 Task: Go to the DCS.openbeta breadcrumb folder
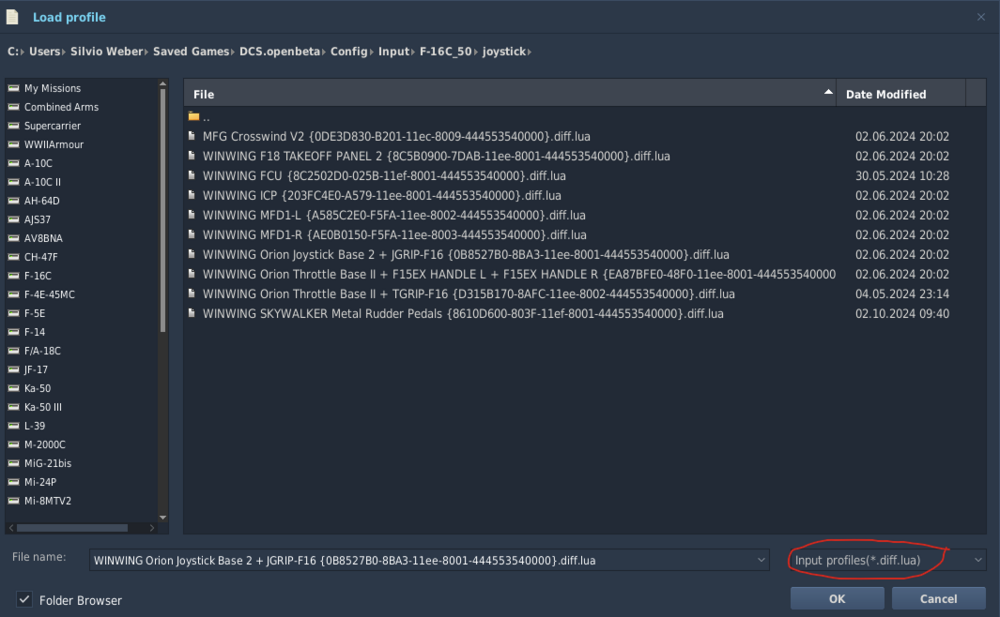click(x=279, y=52)
